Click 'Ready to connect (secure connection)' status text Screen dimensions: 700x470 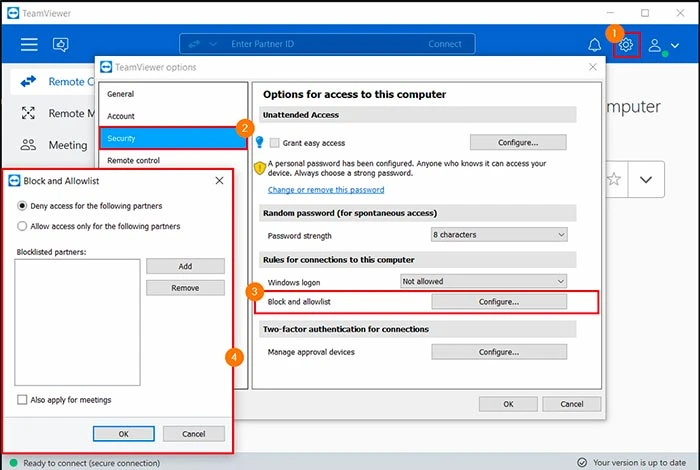tap(92, 463)
